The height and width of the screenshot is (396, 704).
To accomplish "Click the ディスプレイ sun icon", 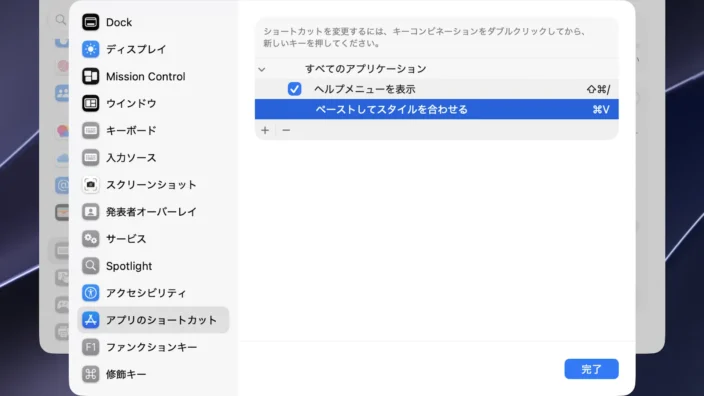I will pyautogui.click(x=90, y=49).
